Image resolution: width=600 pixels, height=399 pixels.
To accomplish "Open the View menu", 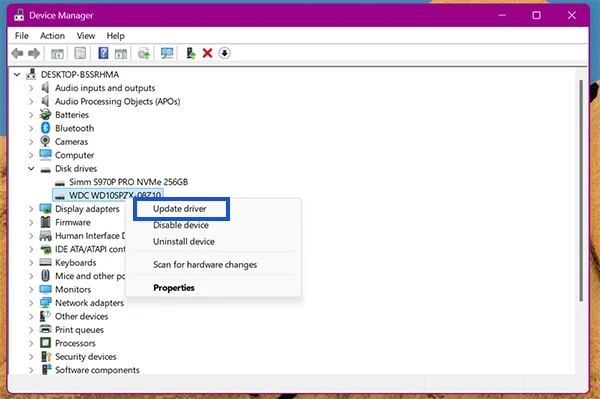I will coord(86,36).
